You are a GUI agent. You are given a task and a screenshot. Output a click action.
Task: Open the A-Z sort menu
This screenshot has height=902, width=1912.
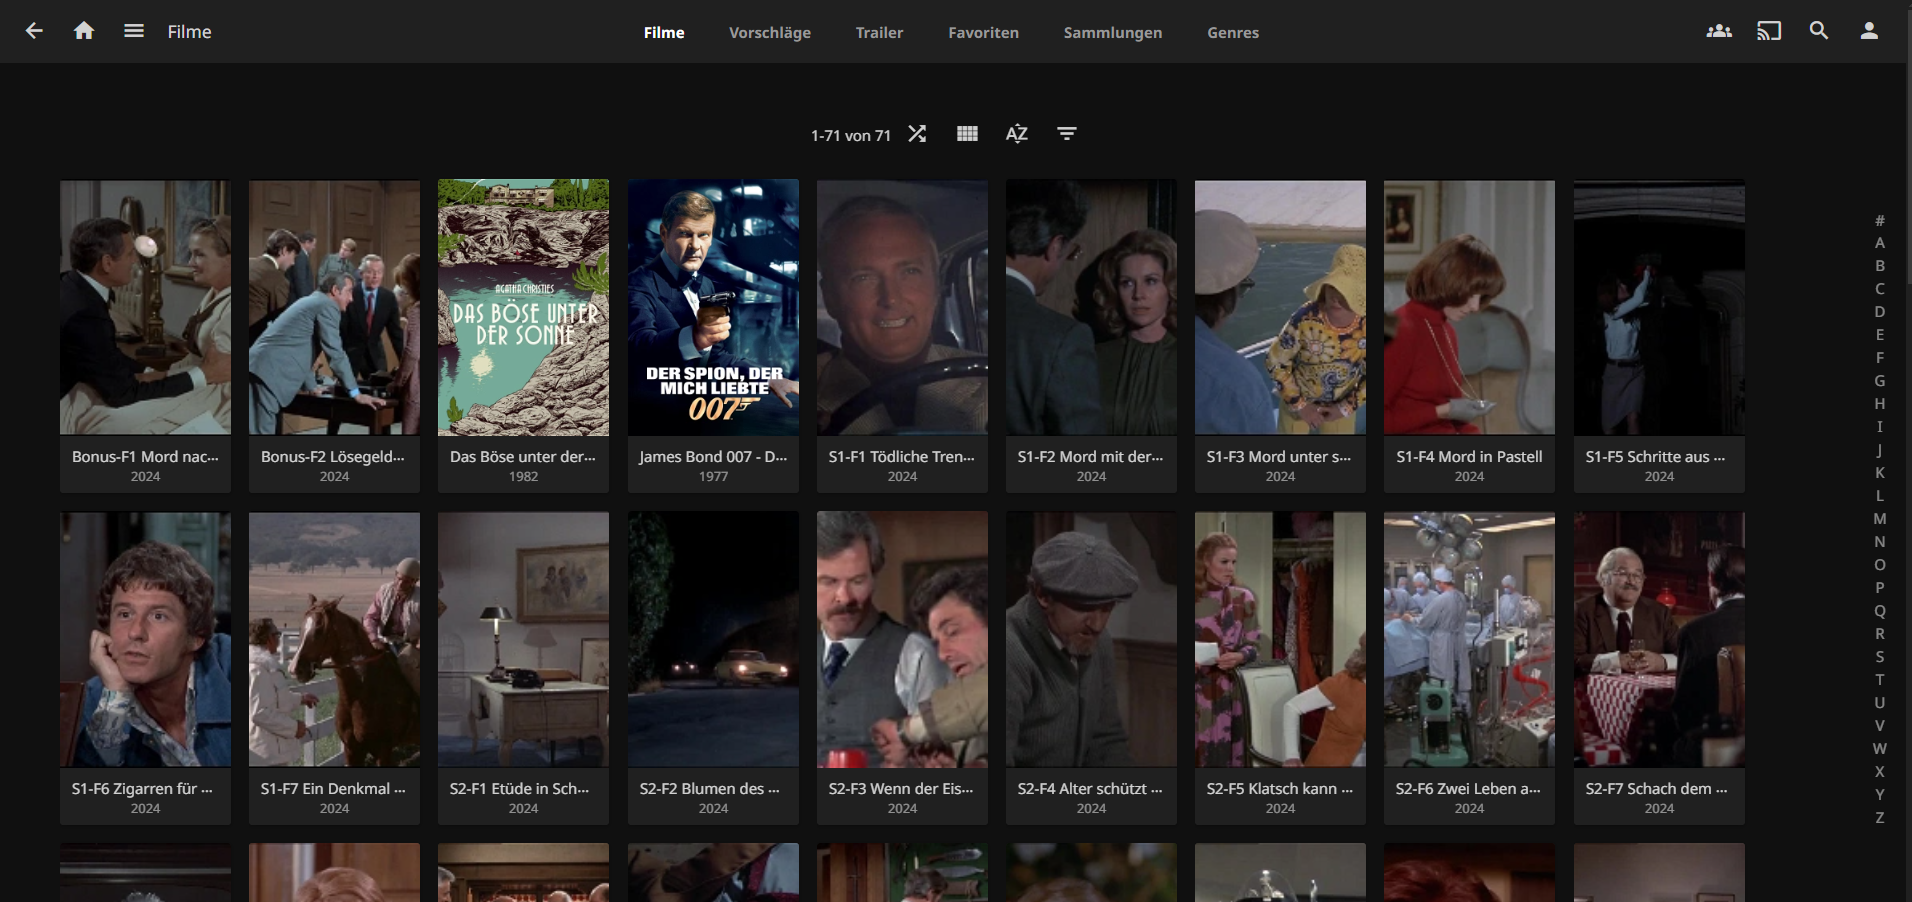pyautogui.click(x=1016, y=134)
